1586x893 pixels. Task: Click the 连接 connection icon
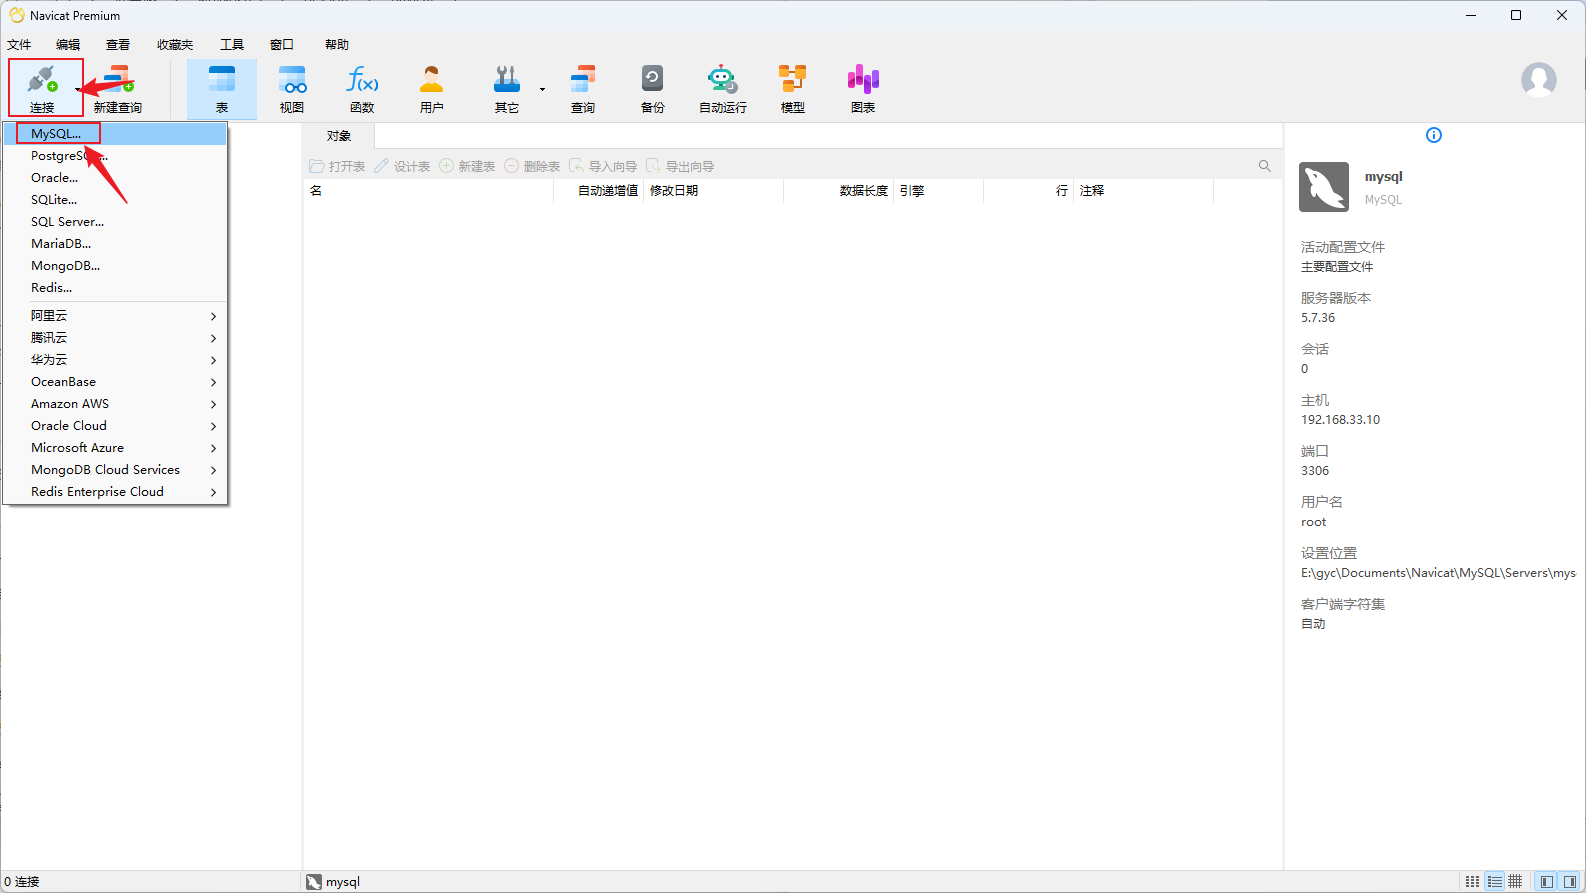[42, 88]
